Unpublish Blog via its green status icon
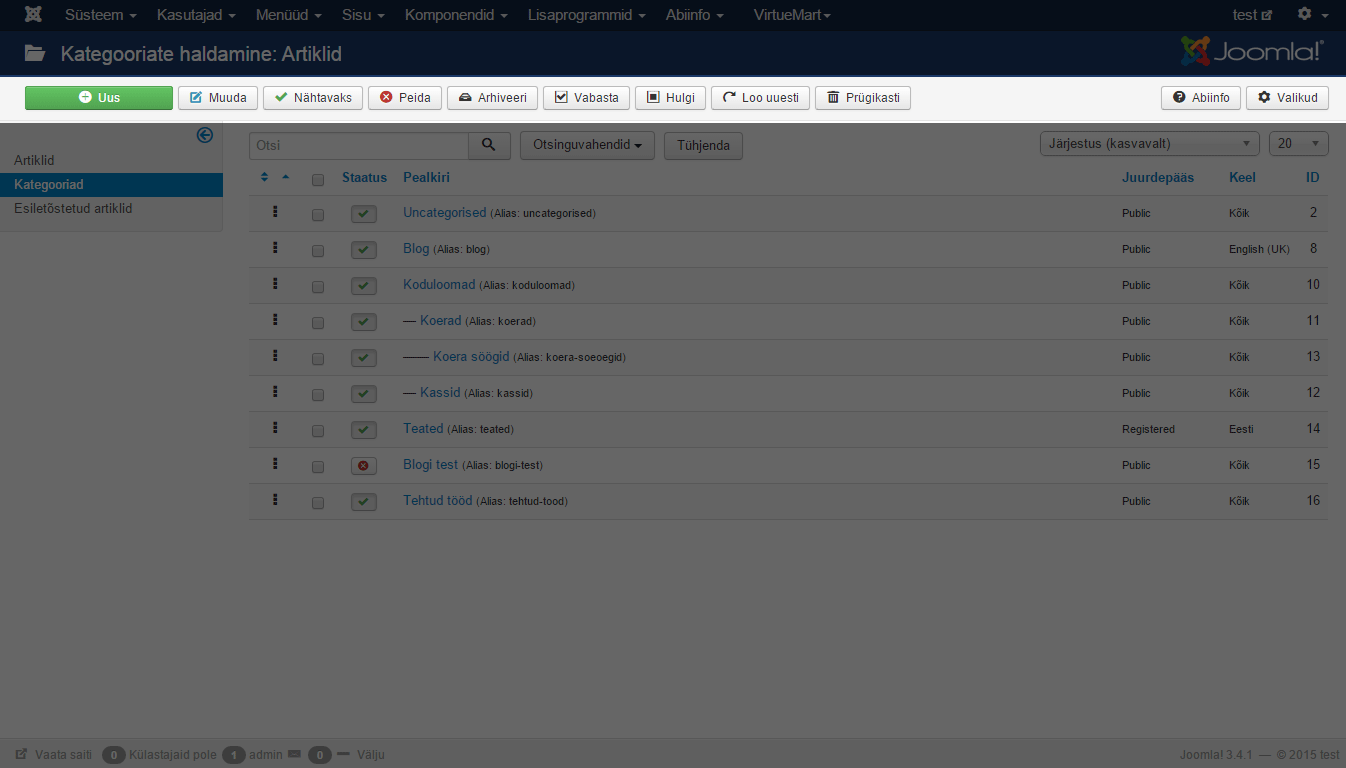This screenshot has height=768, width=1346. point(364,250)
